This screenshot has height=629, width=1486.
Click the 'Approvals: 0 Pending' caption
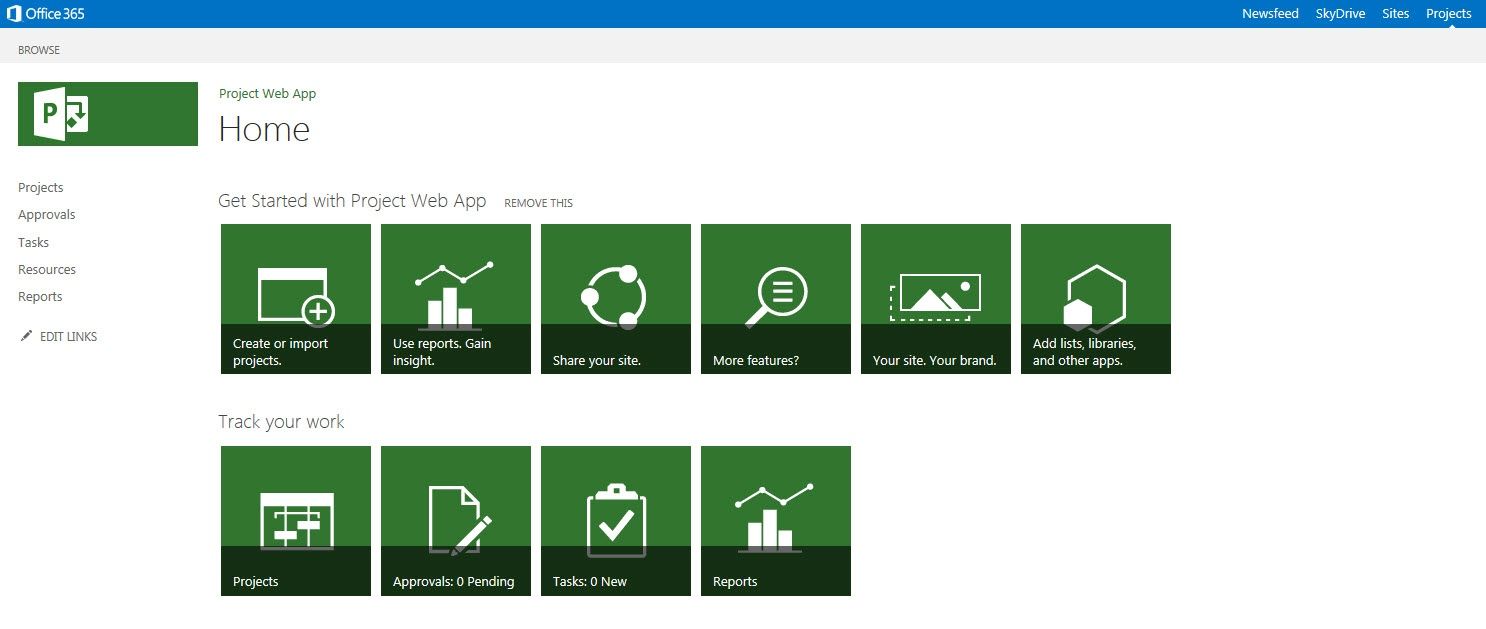tap(454, 582)
